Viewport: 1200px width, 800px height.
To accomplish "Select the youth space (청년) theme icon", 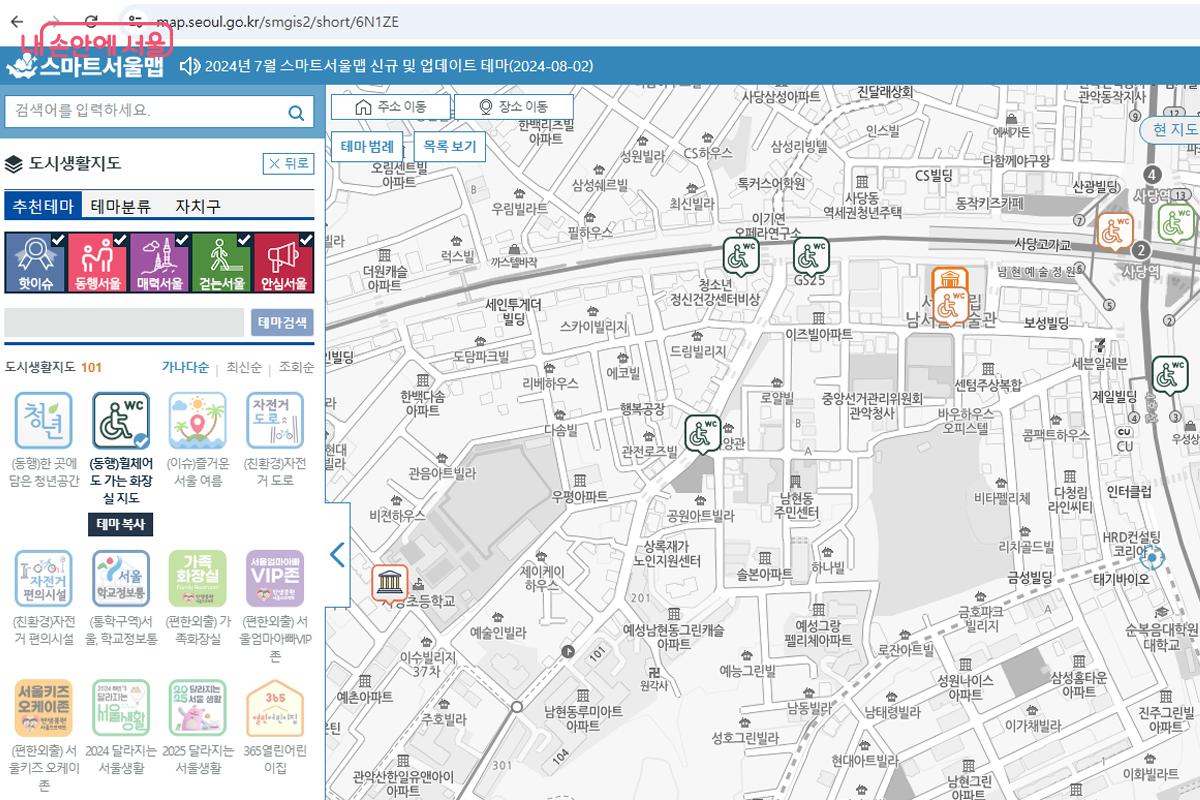I will pyautogui.click(x=43, y=420).
